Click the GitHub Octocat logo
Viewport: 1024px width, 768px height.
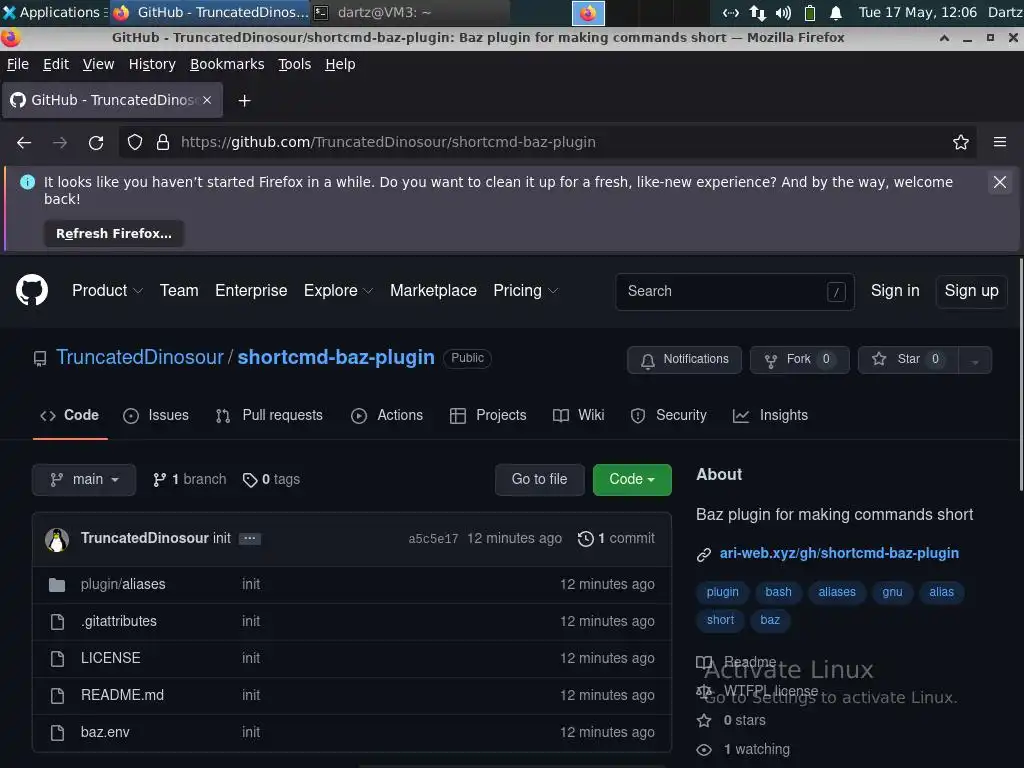pos(32,291)
